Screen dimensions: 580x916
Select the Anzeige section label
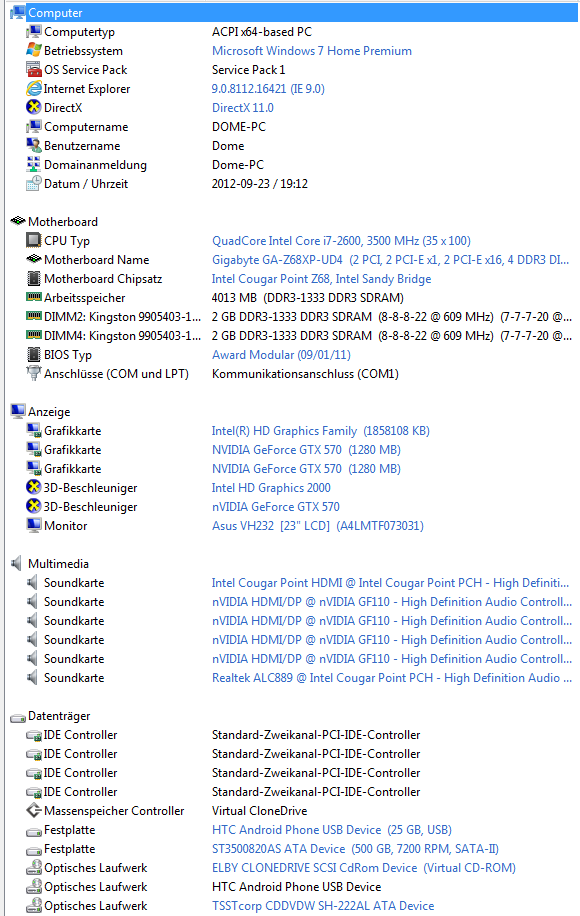tap(49, 412)
